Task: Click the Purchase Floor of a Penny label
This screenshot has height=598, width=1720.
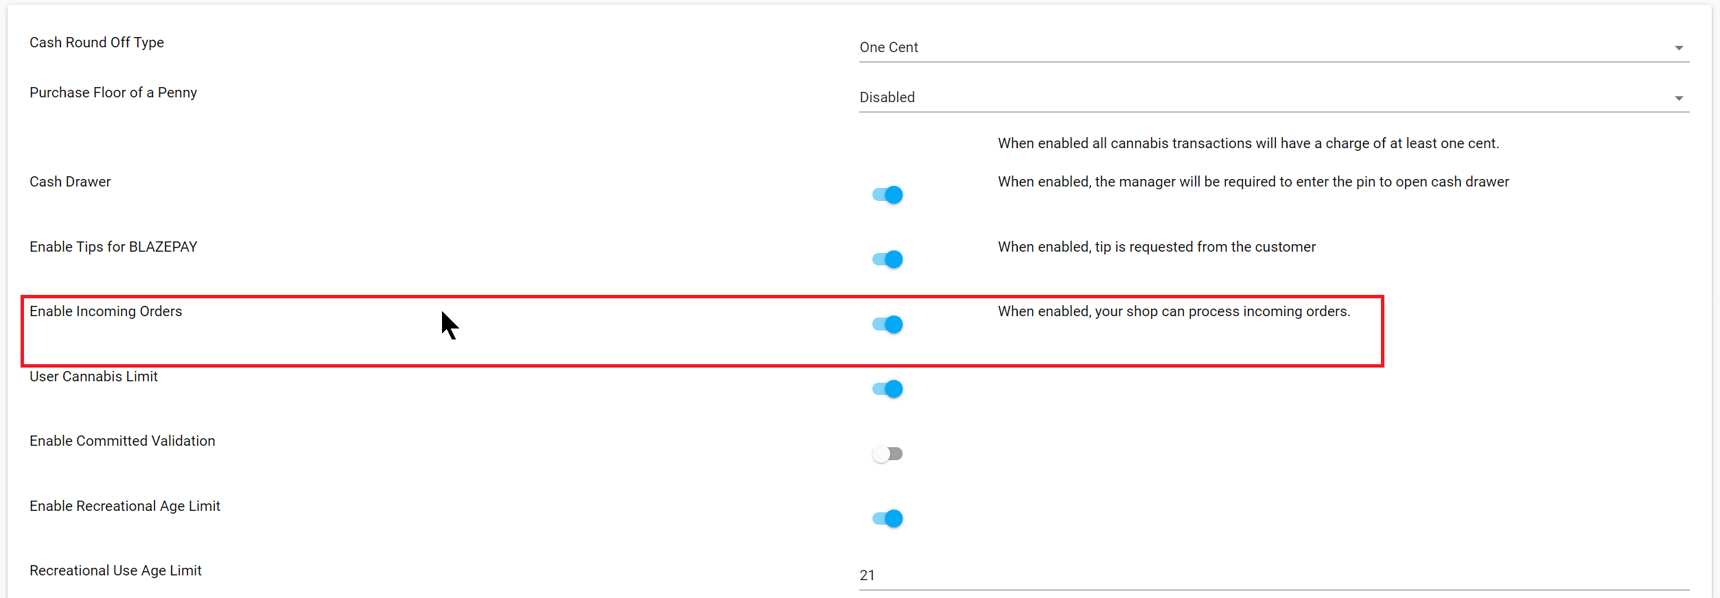Action: pyautogui.click(x=113, y=92)
